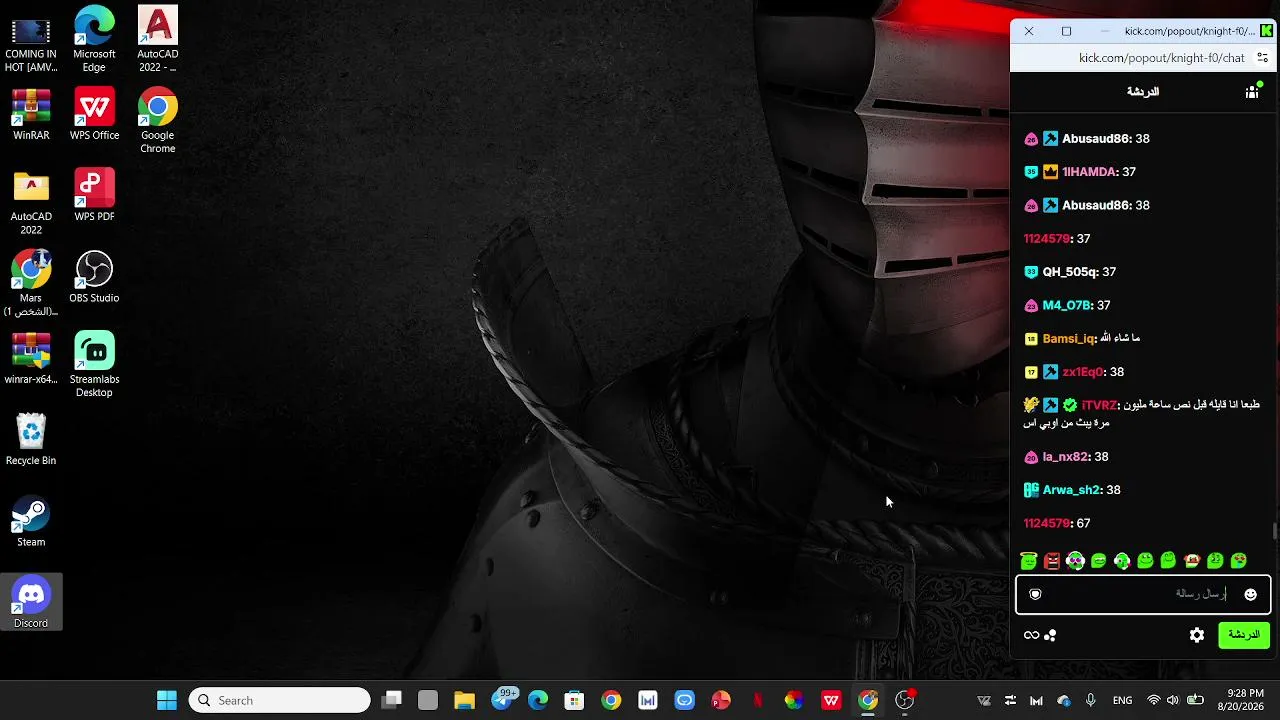Image resolution: width=1280 pixels, height=720 pixels.
Task: Open the Arwa_sh2 username in chat
Action: point(1072,490)
